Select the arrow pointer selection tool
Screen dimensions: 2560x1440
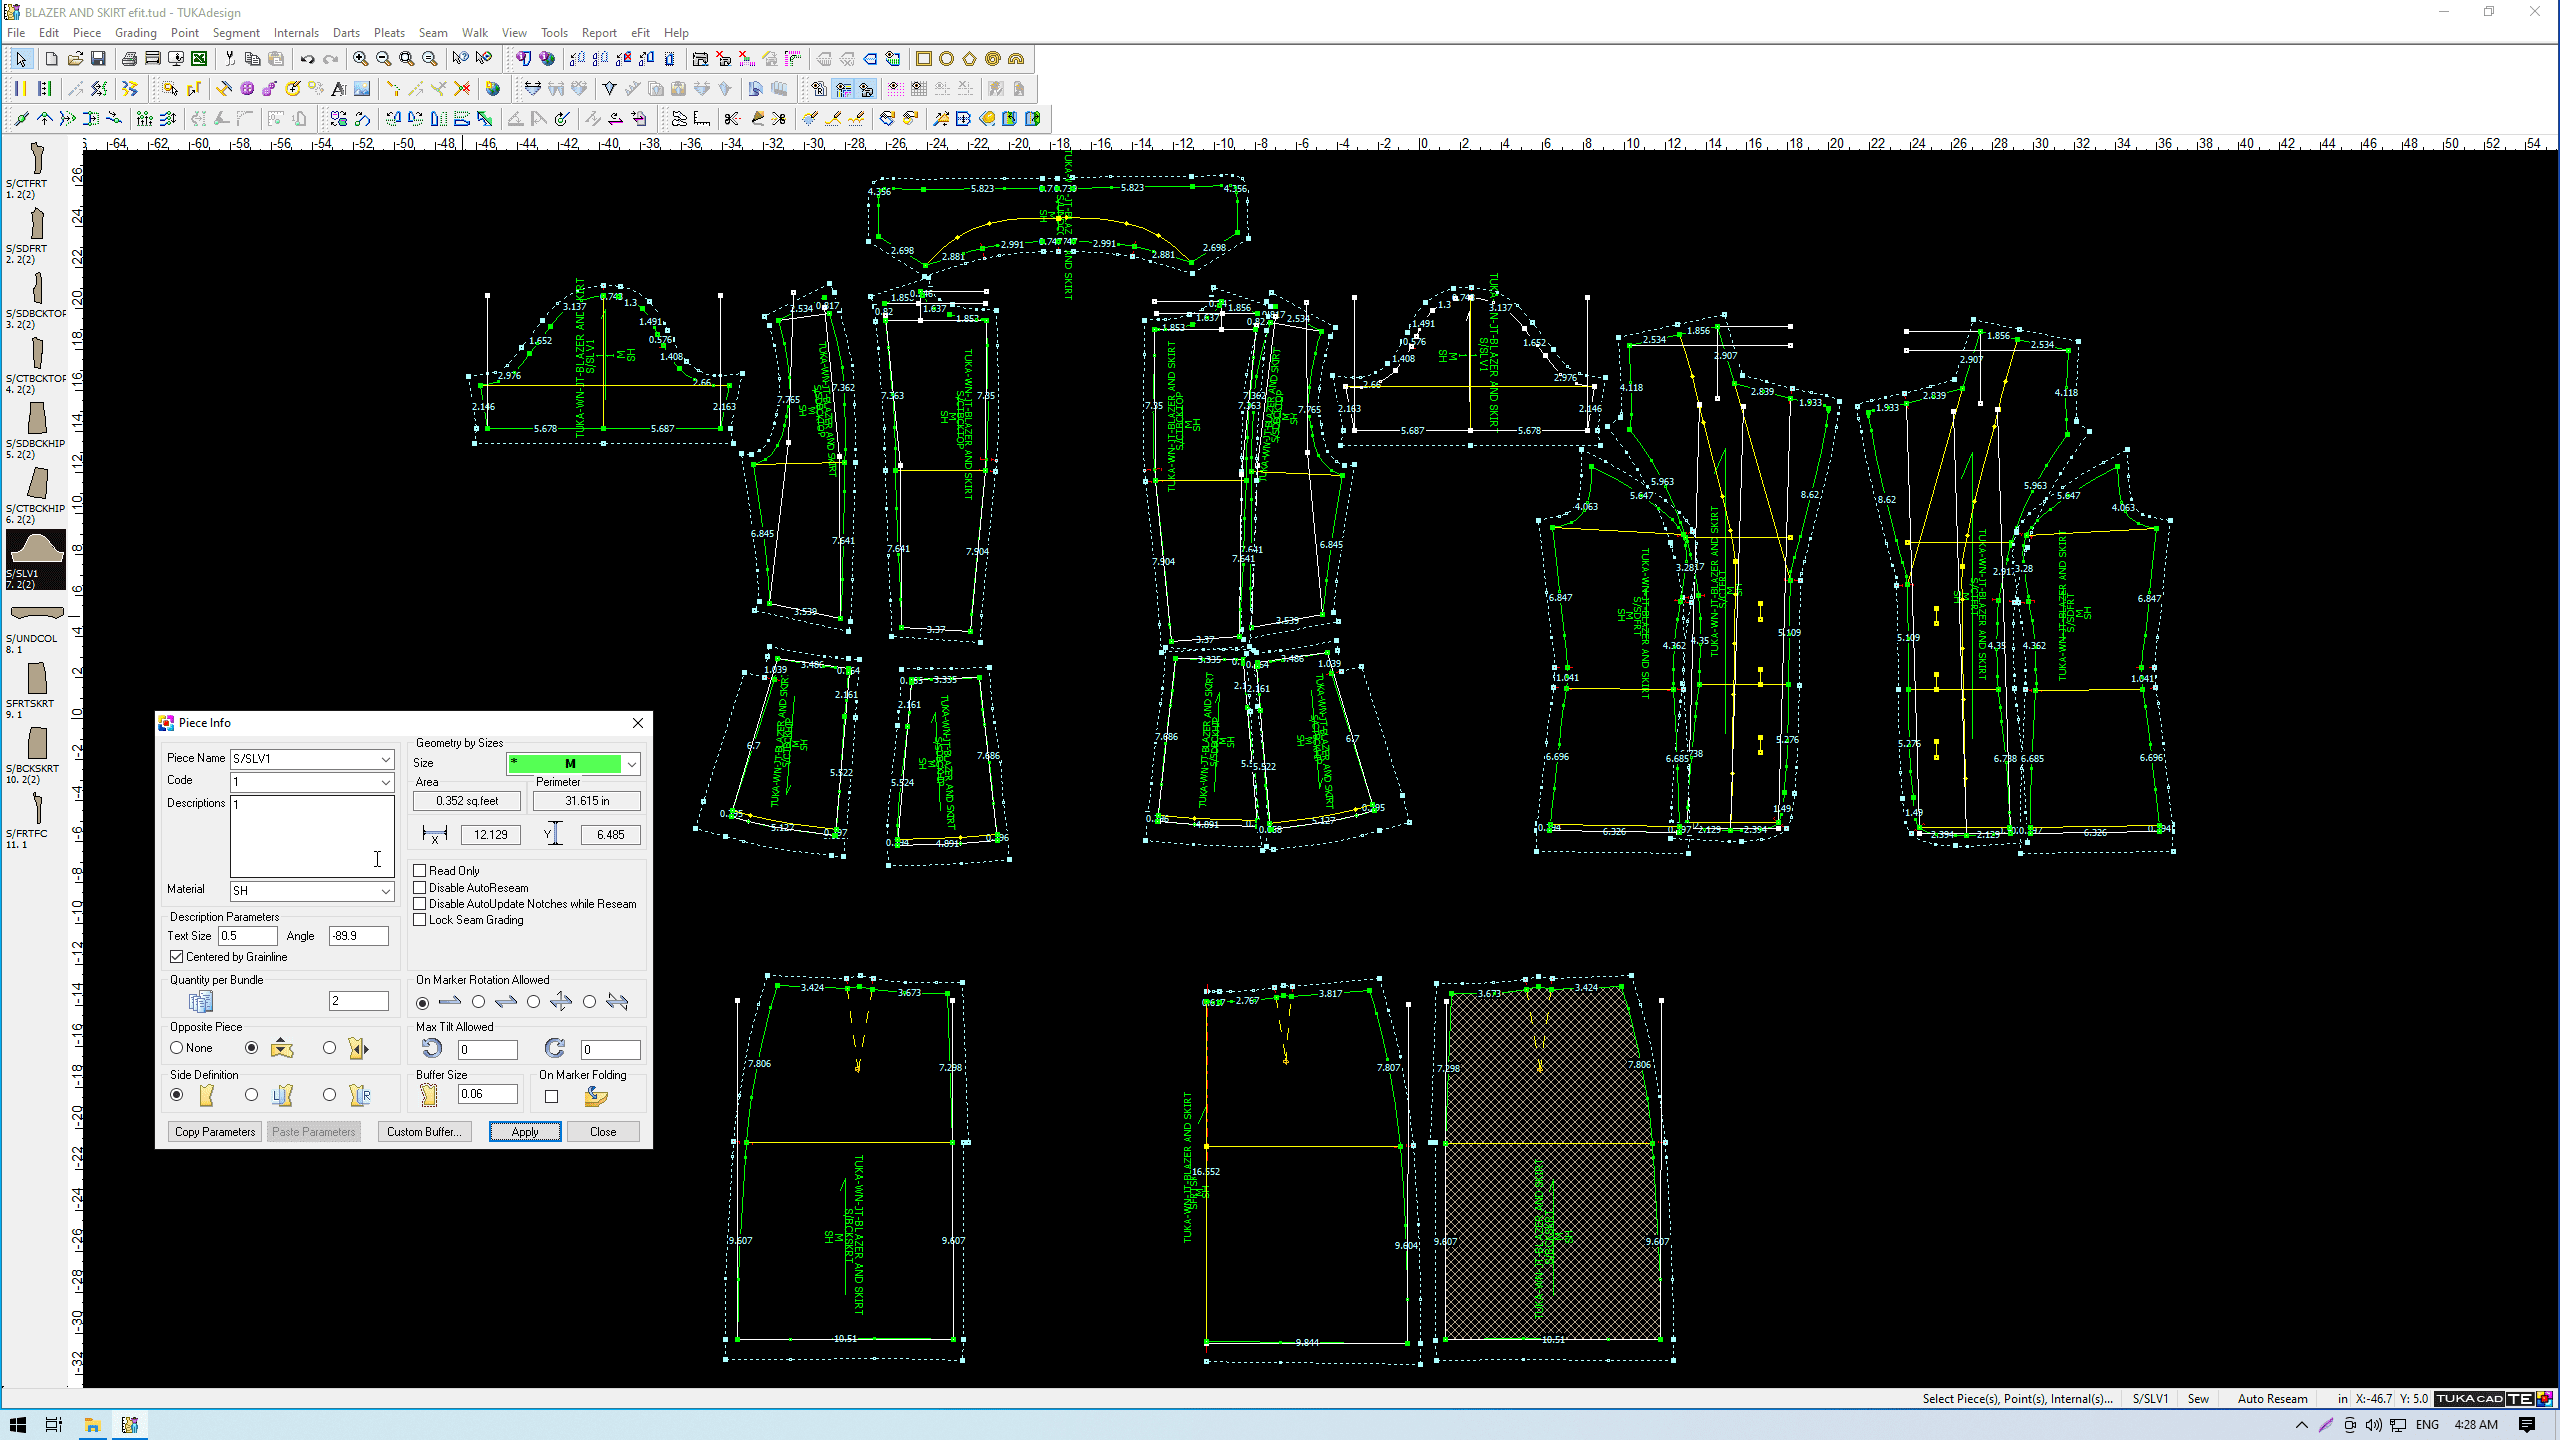[21, 59]
